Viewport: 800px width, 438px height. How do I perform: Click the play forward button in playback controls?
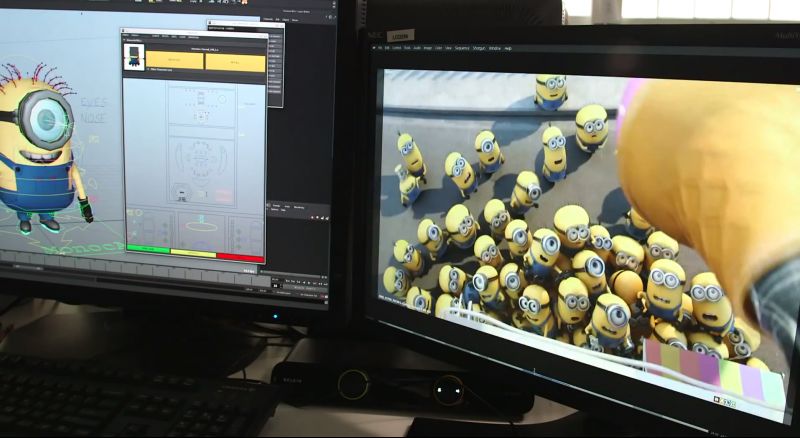[x=309, y=283]
